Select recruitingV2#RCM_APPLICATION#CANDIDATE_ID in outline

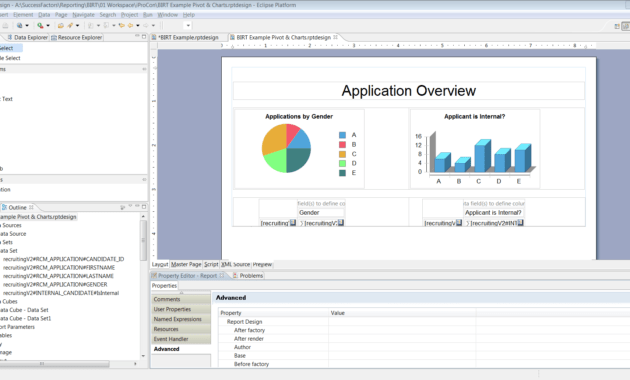pos(63,259)
